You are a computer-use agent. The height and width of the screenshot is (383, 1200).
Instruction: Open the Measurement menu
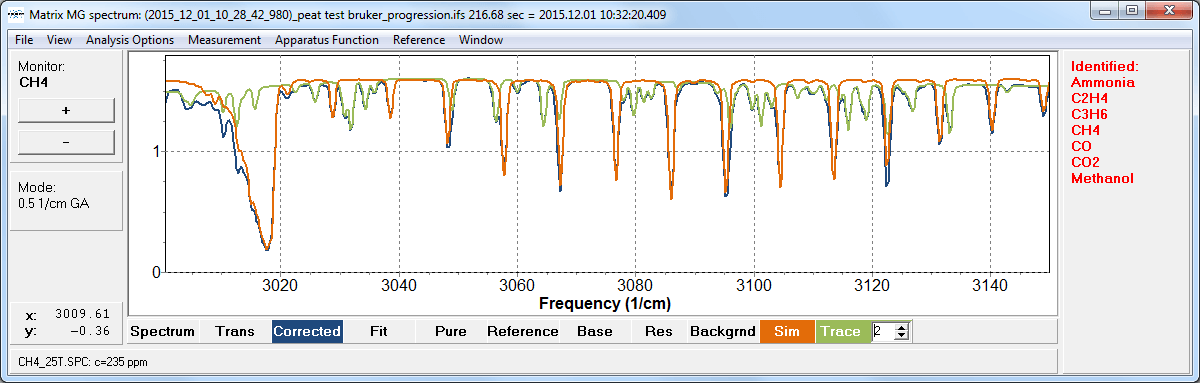(224, 40)
